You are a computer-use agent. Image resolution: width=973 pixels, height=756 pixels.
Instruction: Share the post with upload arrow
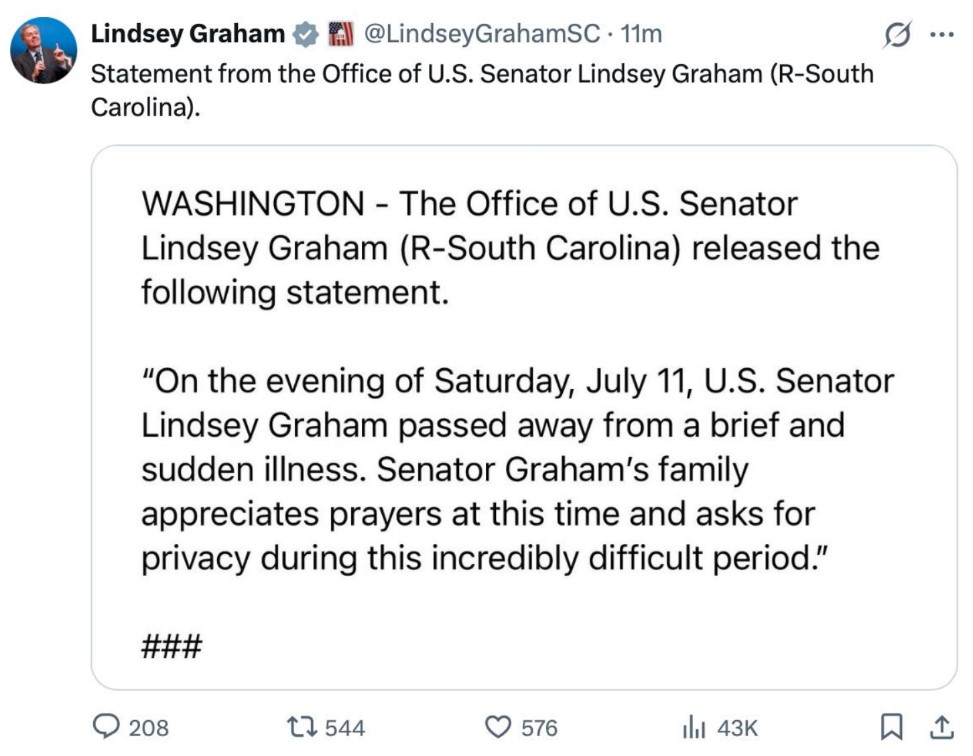941,727
